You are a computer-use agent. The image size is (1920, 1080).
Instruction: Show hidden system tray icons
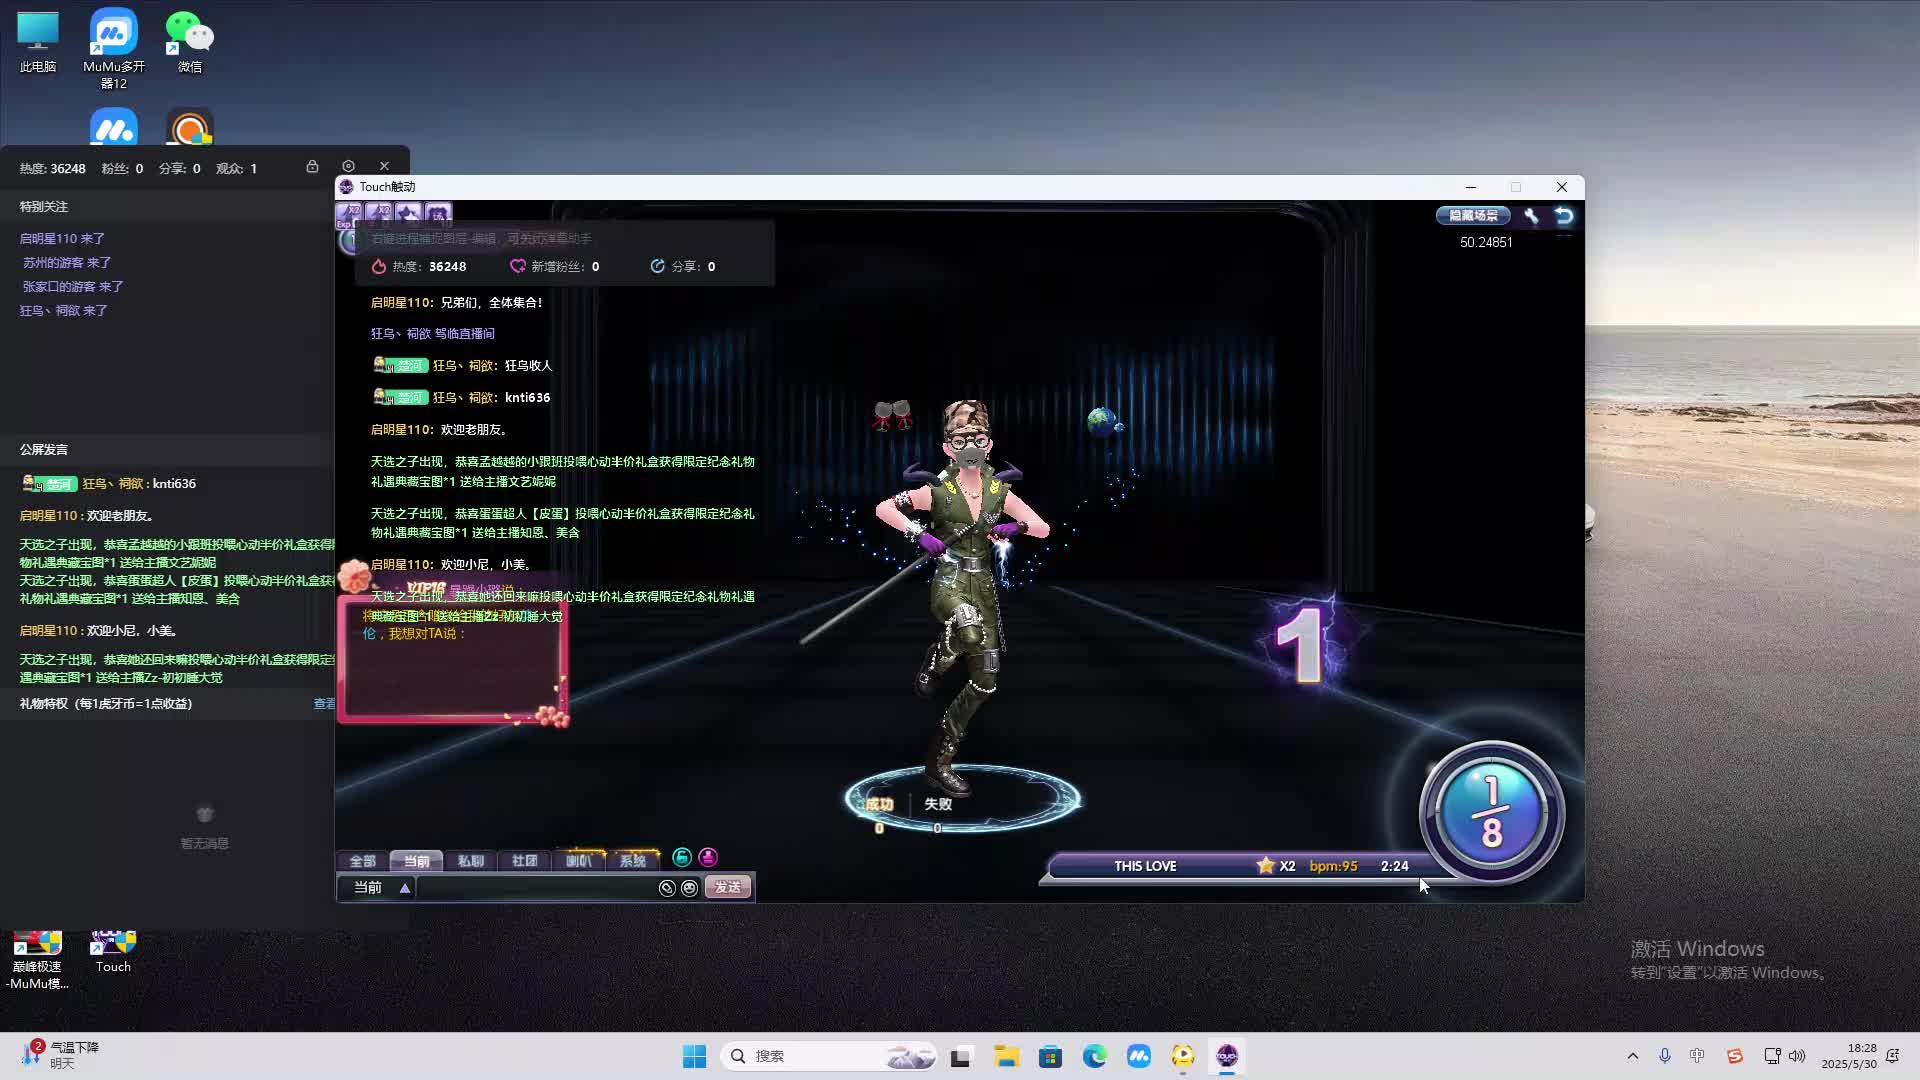[1633, 1056]
